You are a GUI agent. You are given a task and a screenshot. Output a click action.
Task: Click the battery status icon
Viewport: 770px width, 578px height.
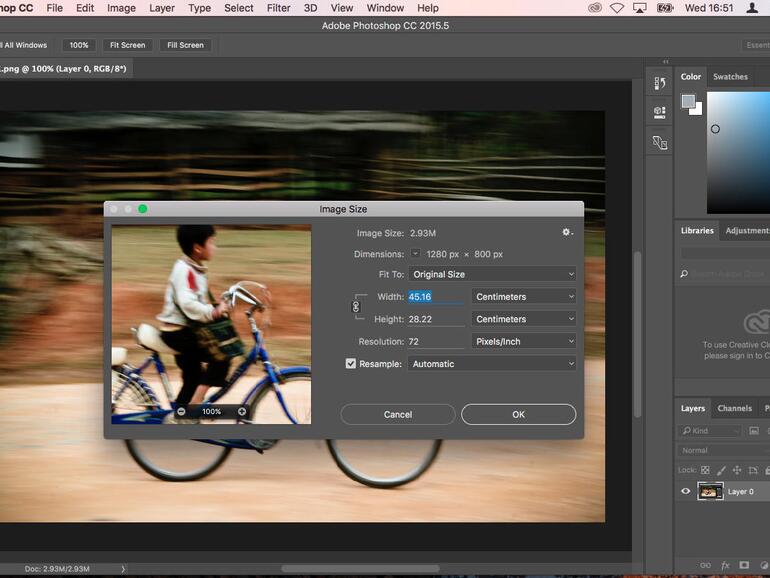tap(665, 8)
